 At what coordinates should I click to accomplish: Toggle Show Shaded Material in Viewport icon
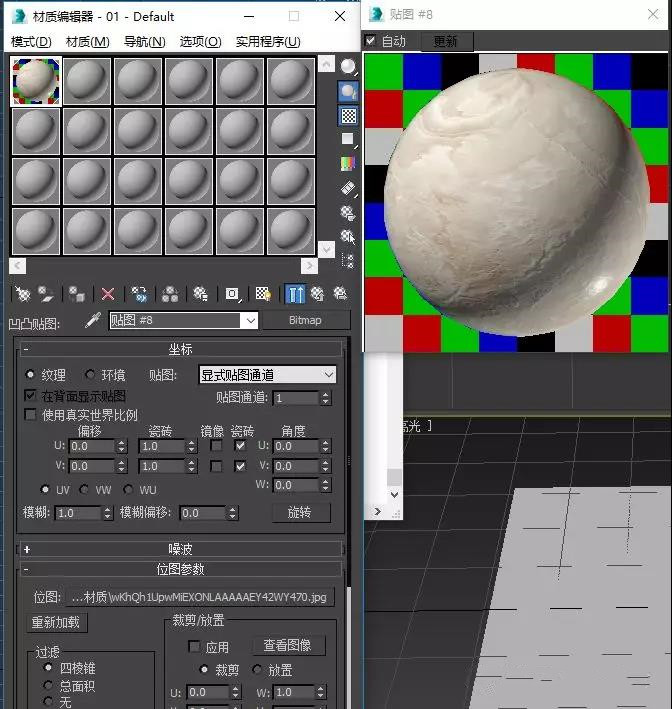263,294
